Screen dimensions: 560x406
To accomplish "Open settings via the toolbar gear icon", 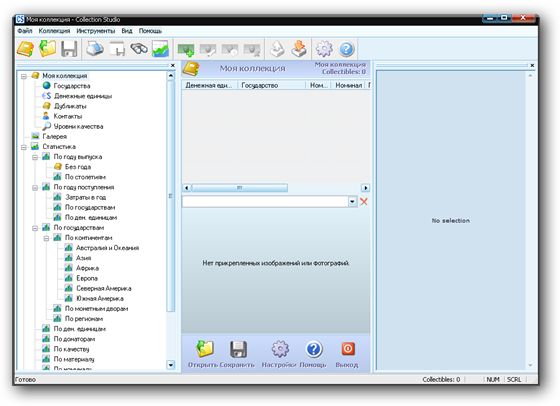I will point(324,49).
